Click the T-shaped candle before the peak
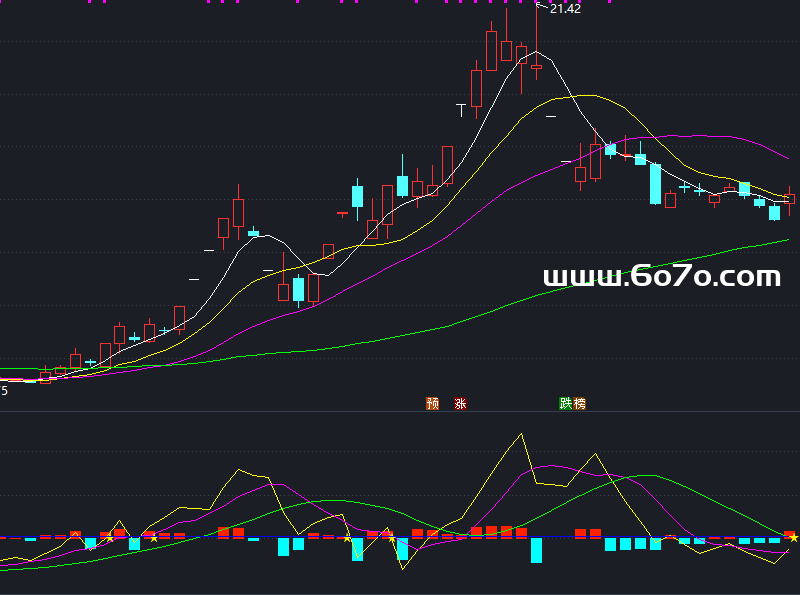The height and width of the screenshot is (595, 800). pyautogui.click(x=461, y=104)
